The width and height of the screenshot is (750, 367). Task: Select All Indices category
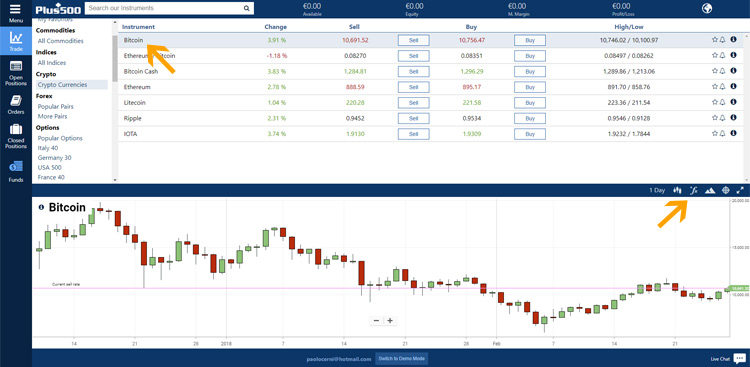point(52,63)
